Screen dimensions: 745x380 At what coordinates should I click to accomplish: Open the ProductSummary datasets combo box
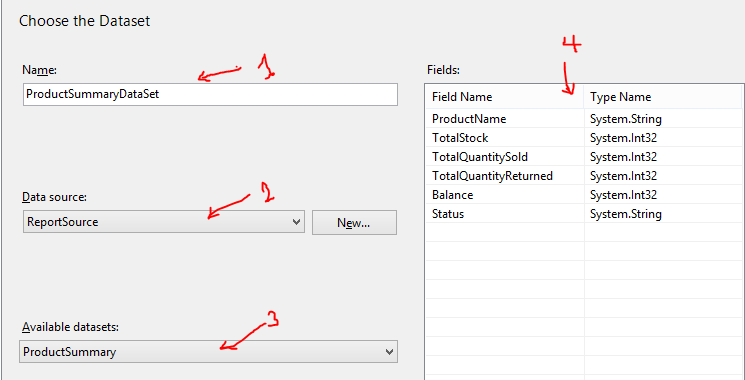tap(208, 352)
